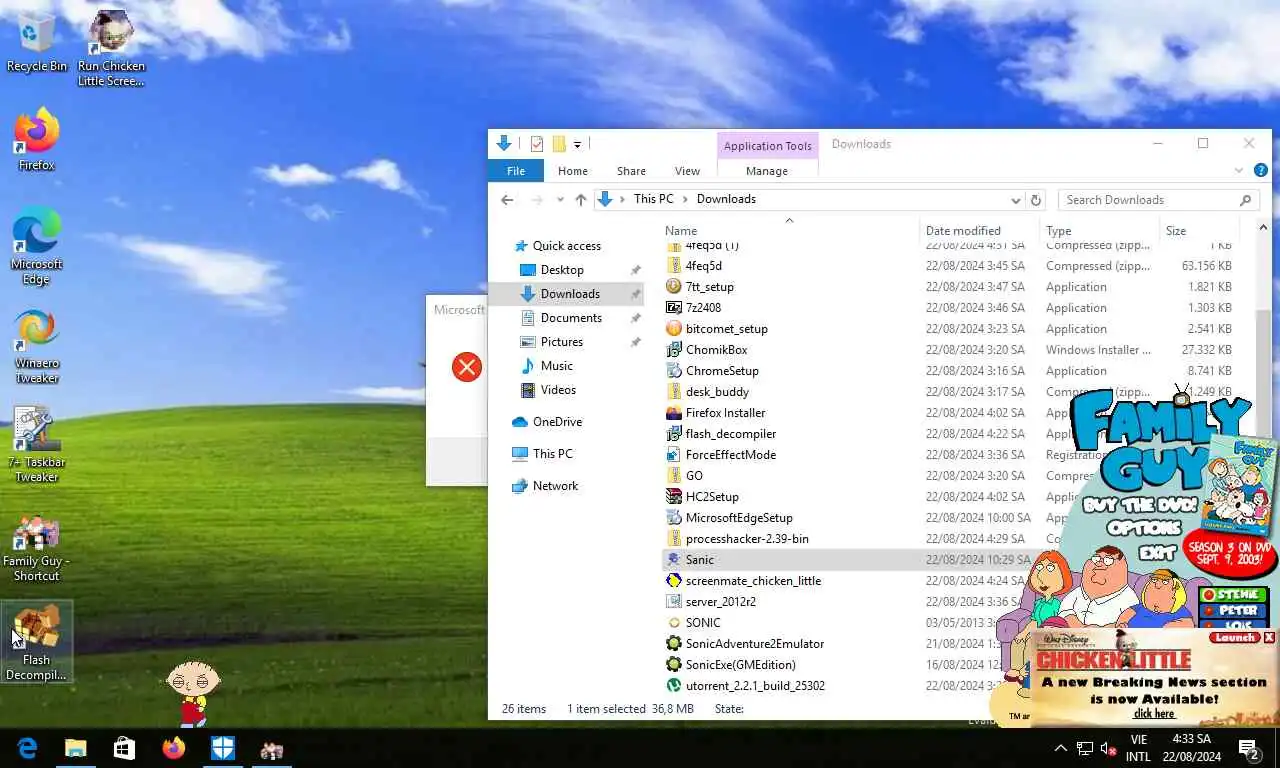Viewport: 1280px width, 768px height.
Task: Open the Customize Quick Access Toolbar dropdown
Action: (577, 145)
